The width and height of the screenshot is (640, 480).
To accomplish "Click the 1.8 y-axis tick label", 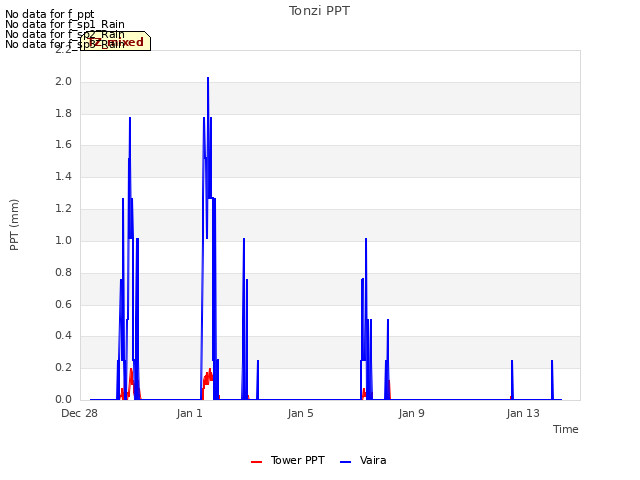I will (63, 113).
